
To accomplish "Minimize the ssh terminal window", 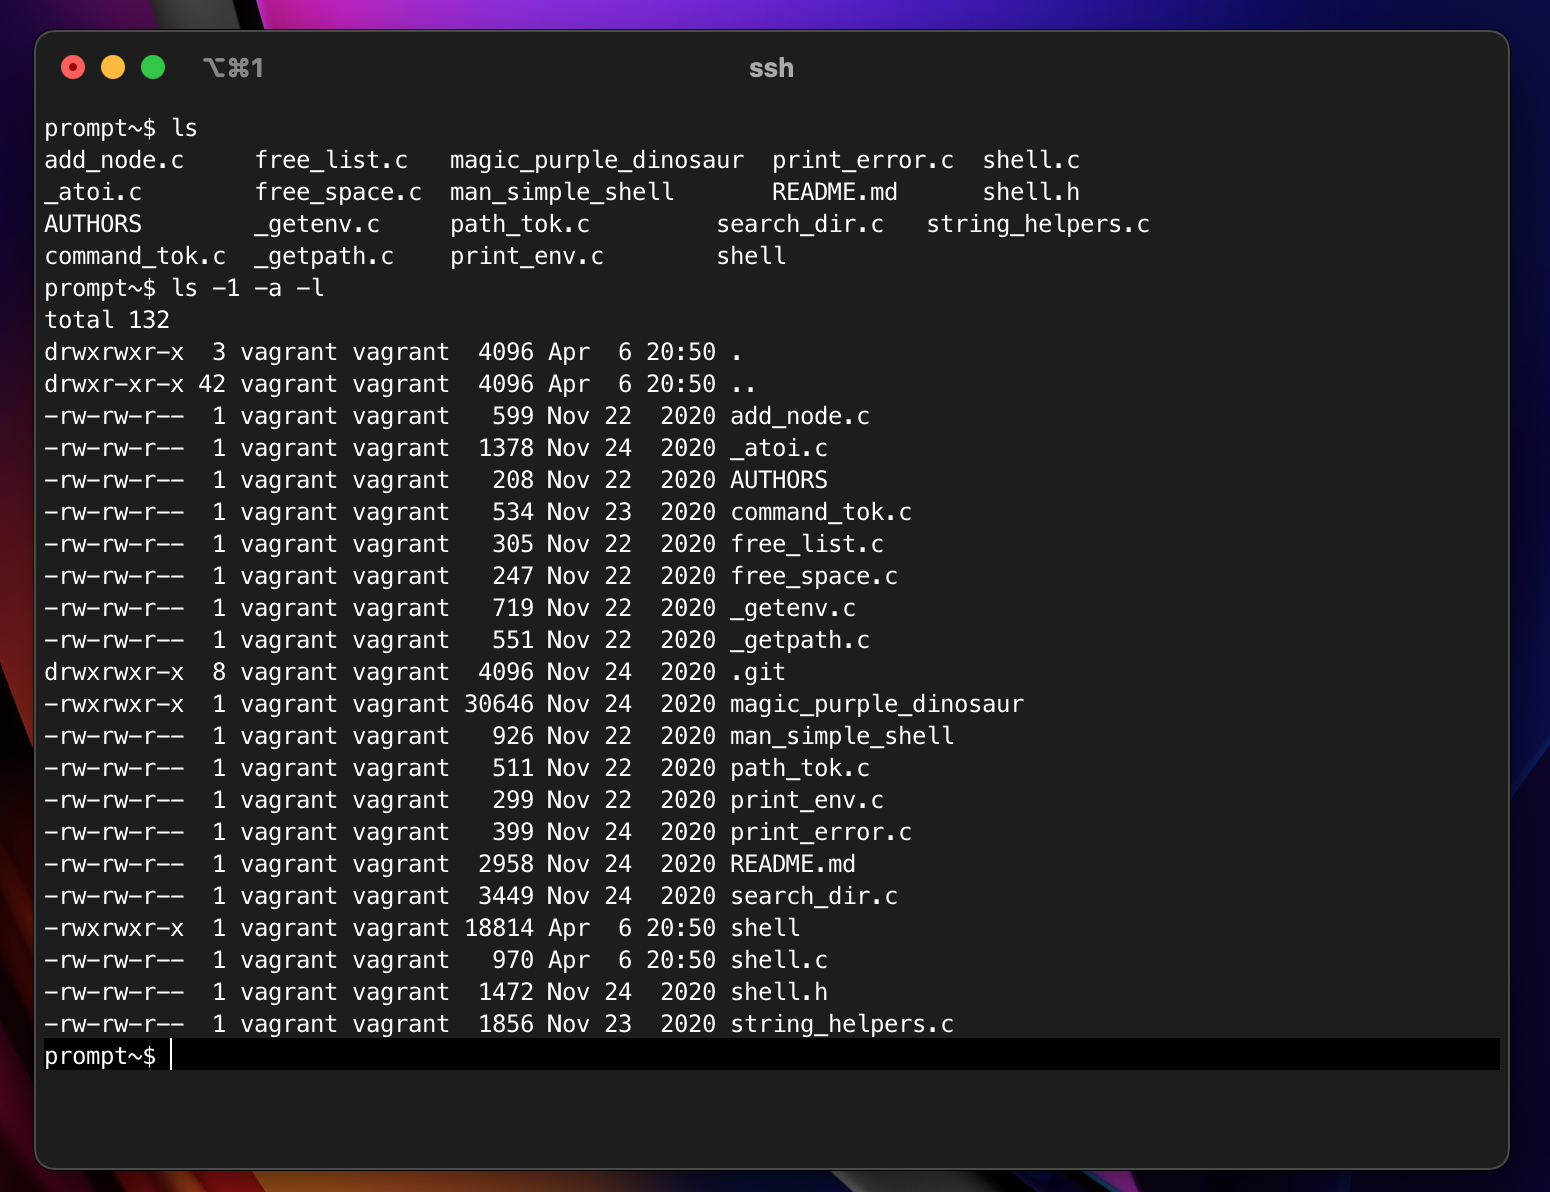I will (x=113, y=67).
